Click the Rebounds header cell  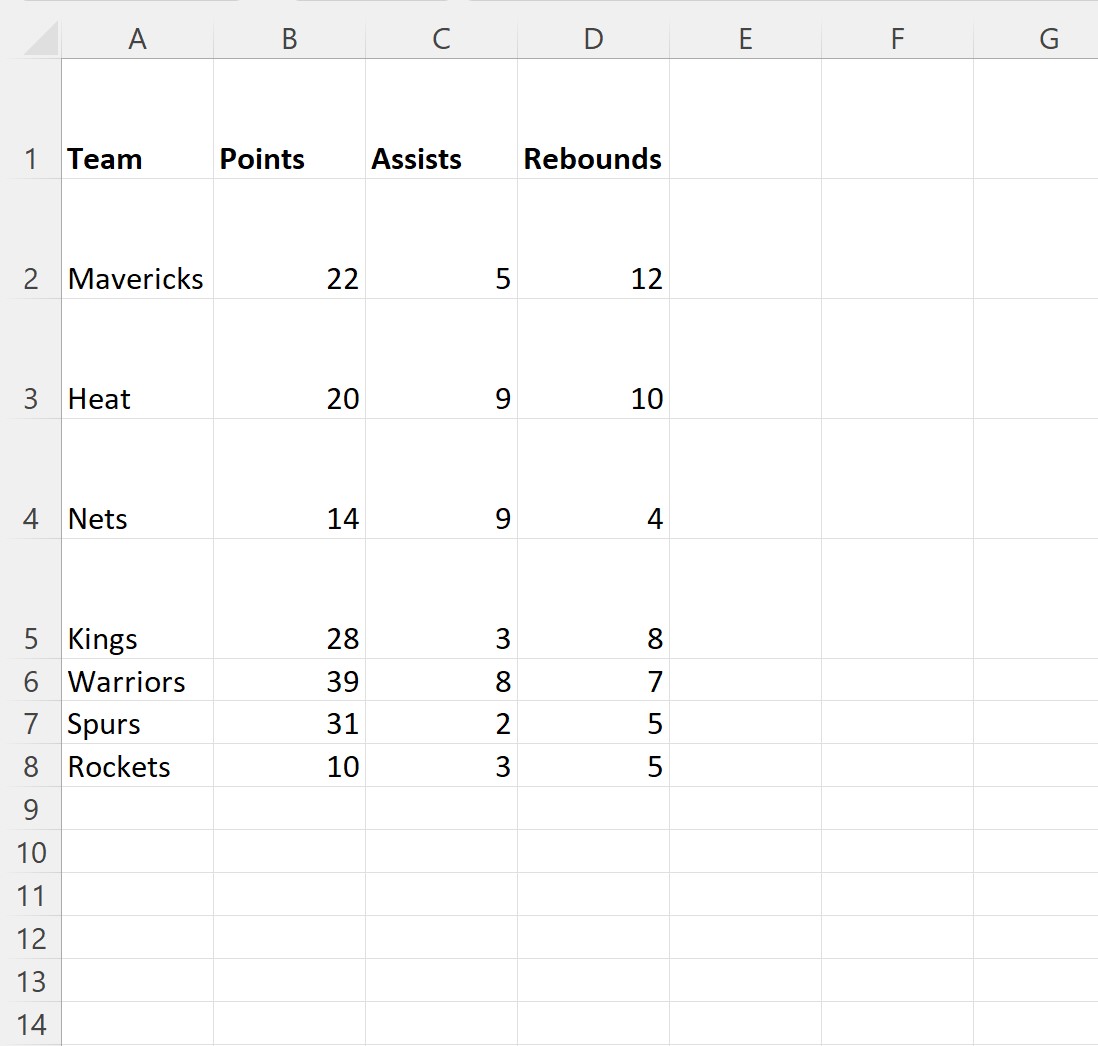pyautogui.click(x=593, y=119)
